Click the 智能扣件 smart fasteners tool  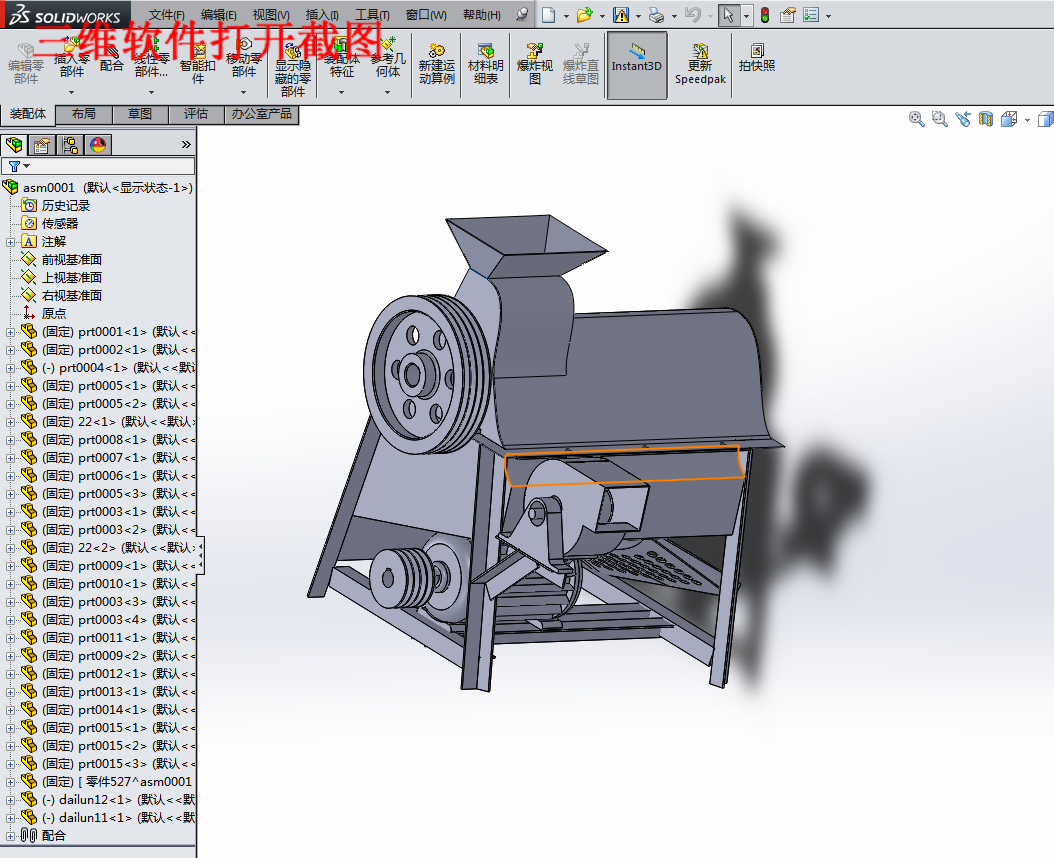pyautogui.click(x=198, y=65)
